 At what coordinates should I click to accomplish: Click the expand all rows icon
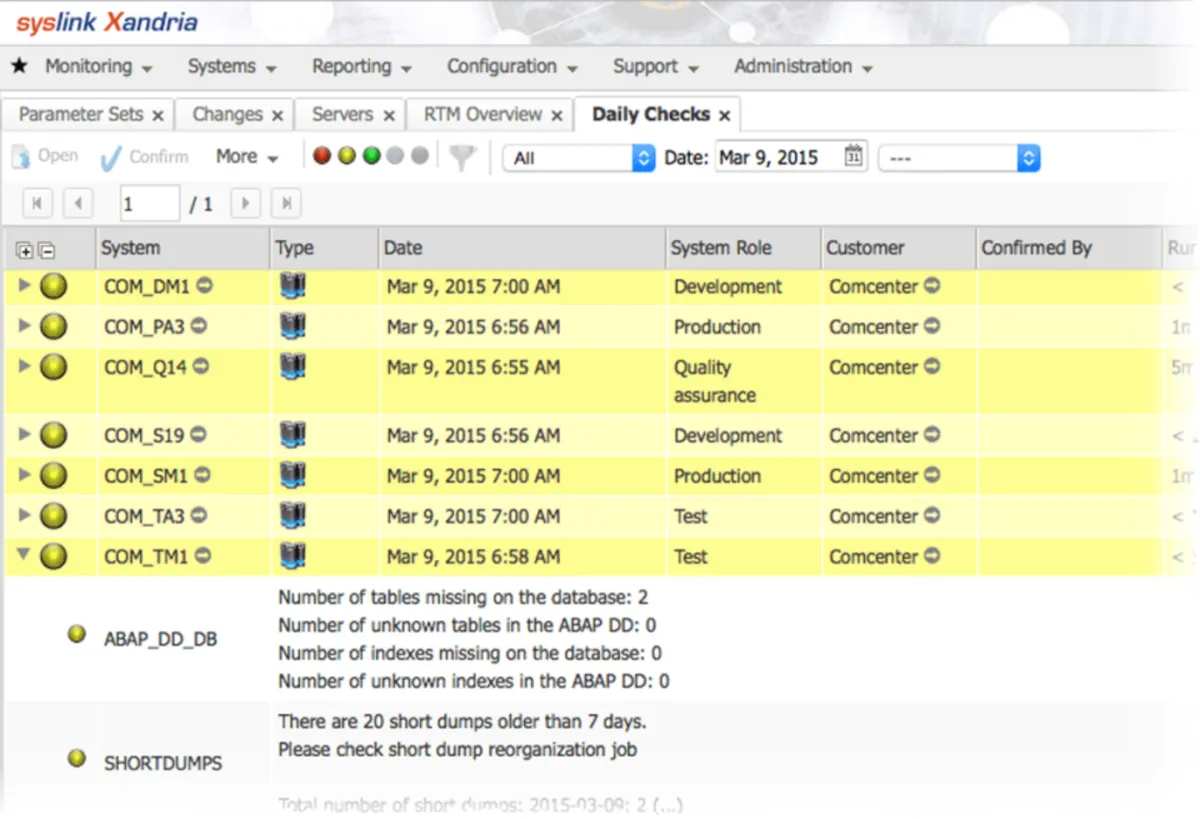tap(25, 250)
